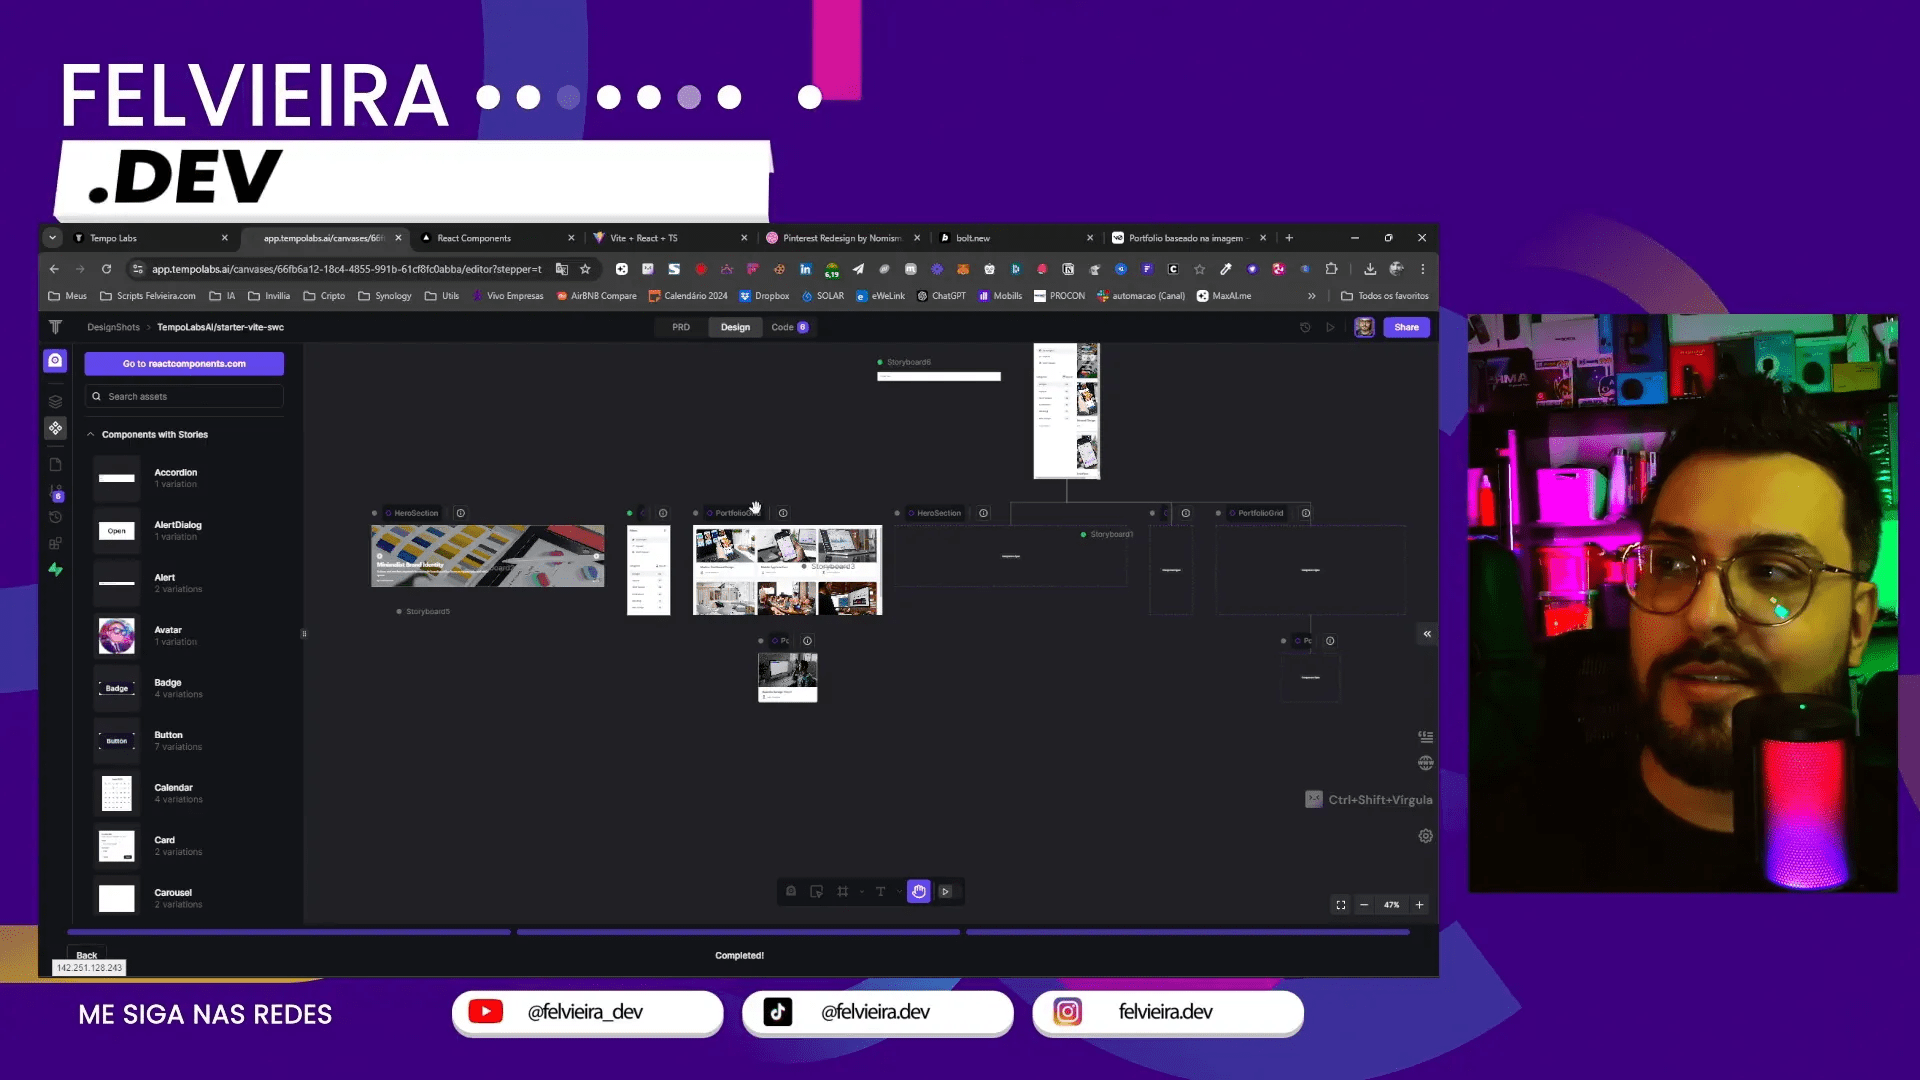The width and height of the screenshot is (1920, 1080).
Task: Click the Share button
Action: 1406,327
